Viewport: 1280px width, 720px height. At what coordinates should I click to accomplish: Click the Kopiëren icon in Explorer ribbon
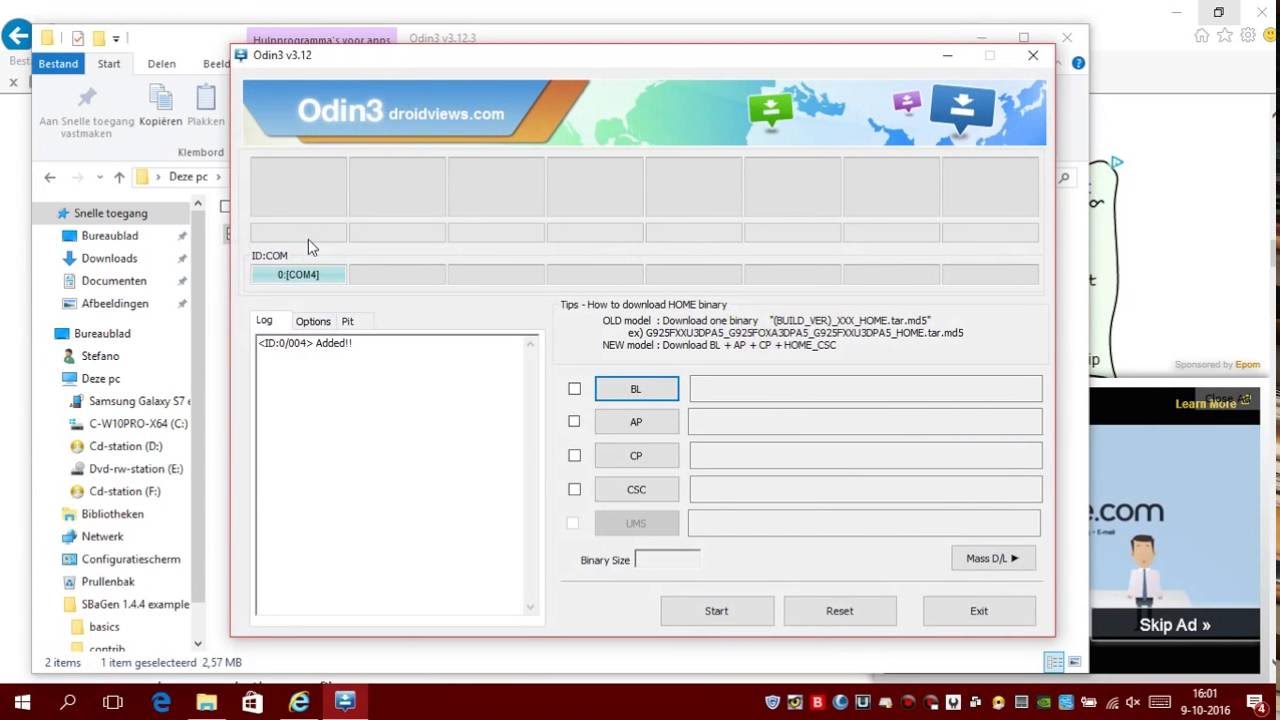click(160, 96)
